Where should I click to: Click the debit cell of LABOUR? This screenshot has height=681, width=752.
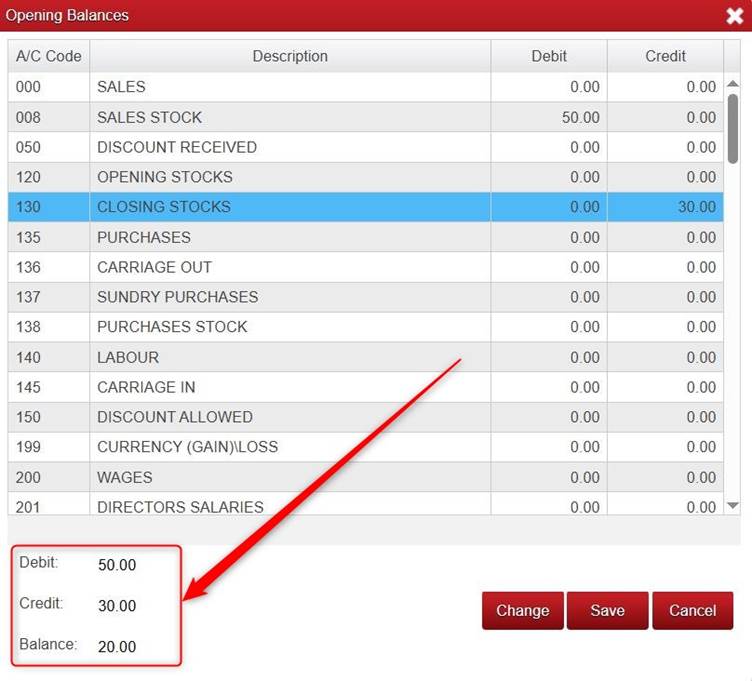pyautogui.click(x=549, y=357)
